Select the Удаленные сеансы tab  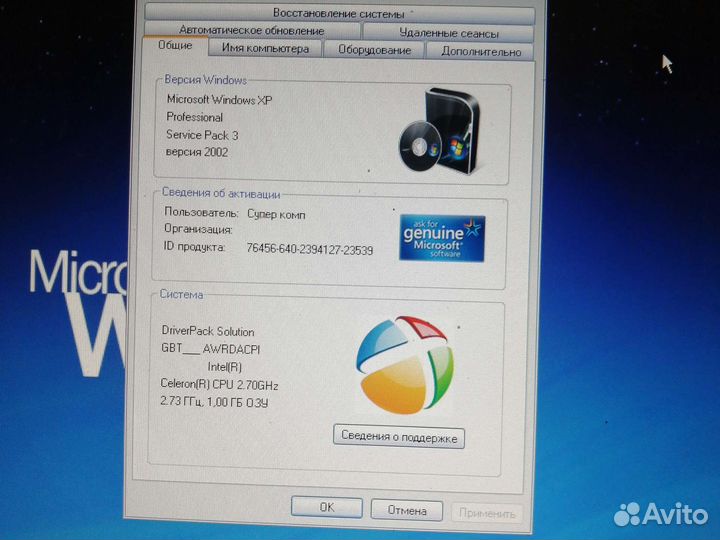point(435,33)
